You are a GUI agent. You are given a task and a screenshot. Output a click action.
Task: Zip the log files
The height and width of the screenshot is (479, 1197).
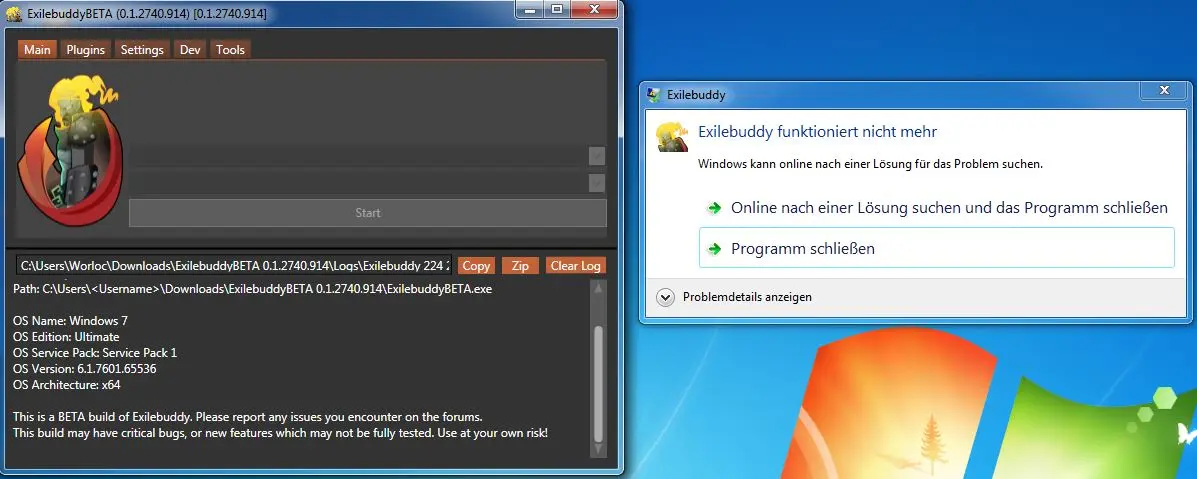[x=520, y=266]
